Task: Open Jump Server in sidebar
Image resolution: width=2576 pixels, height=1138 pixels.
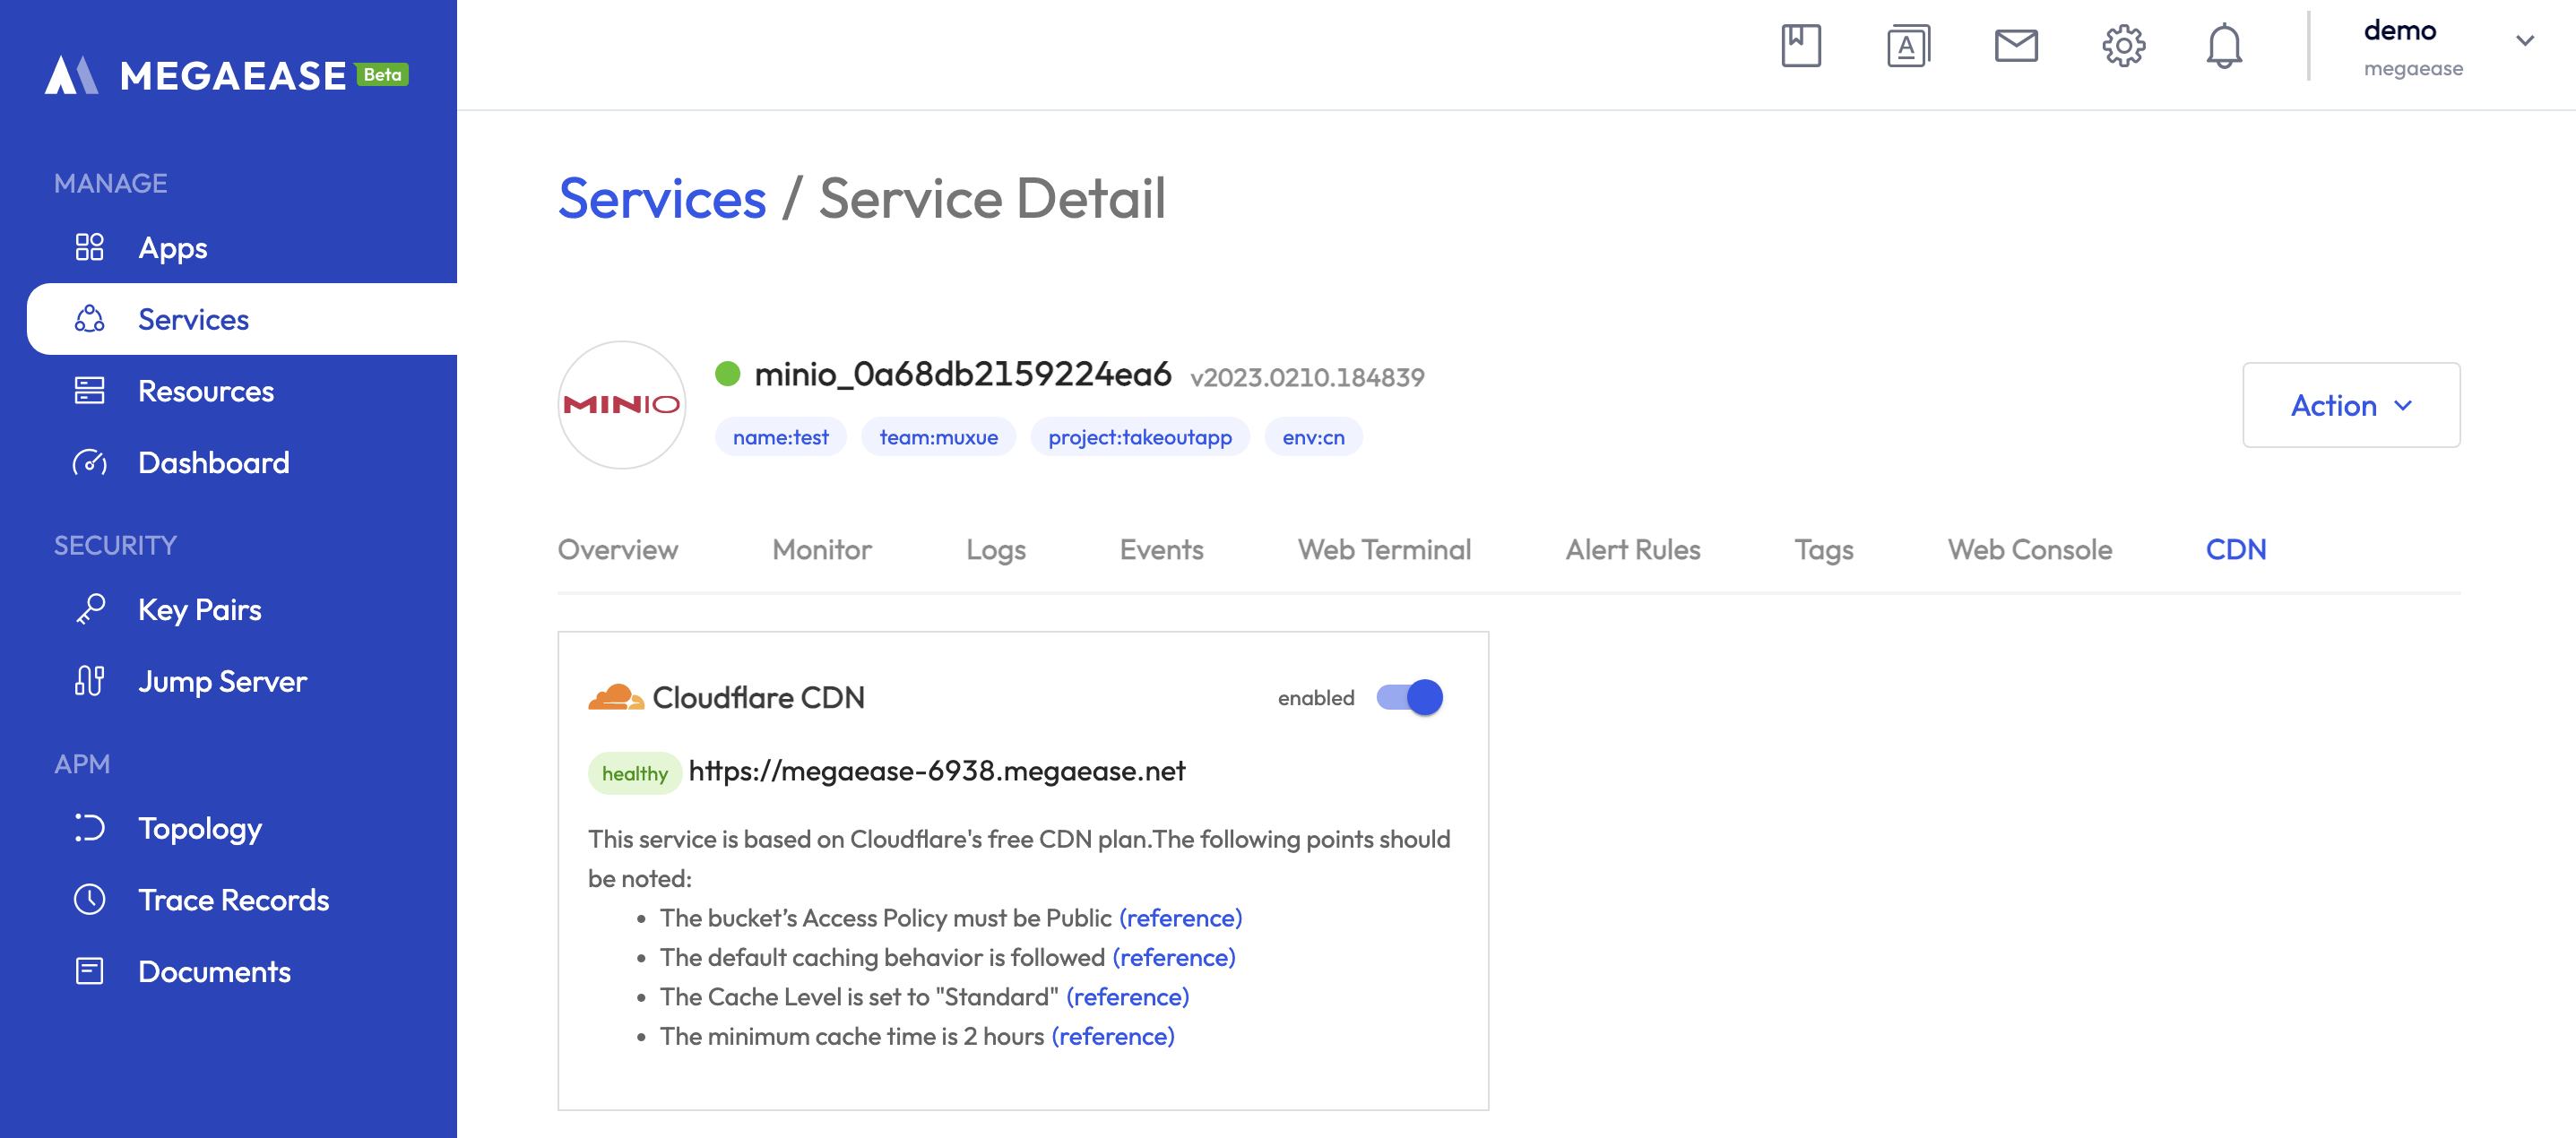Action: (x=222, y=682)
